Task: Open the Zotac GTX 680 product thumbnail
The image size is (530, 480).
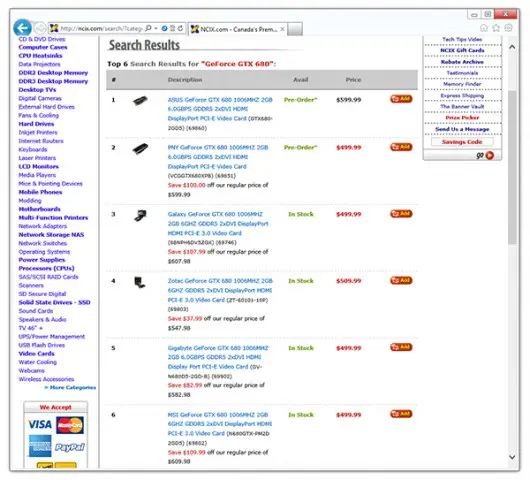Action: pos(140,282)
